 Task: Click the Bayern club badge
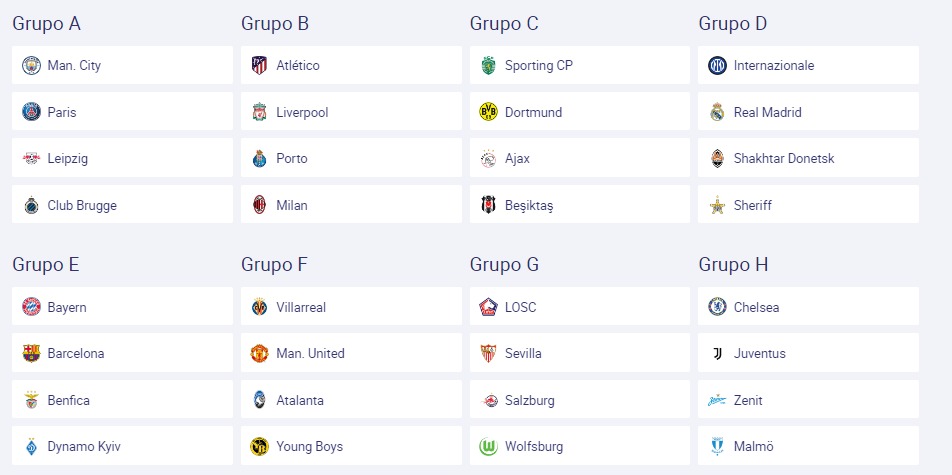(32, 307)
